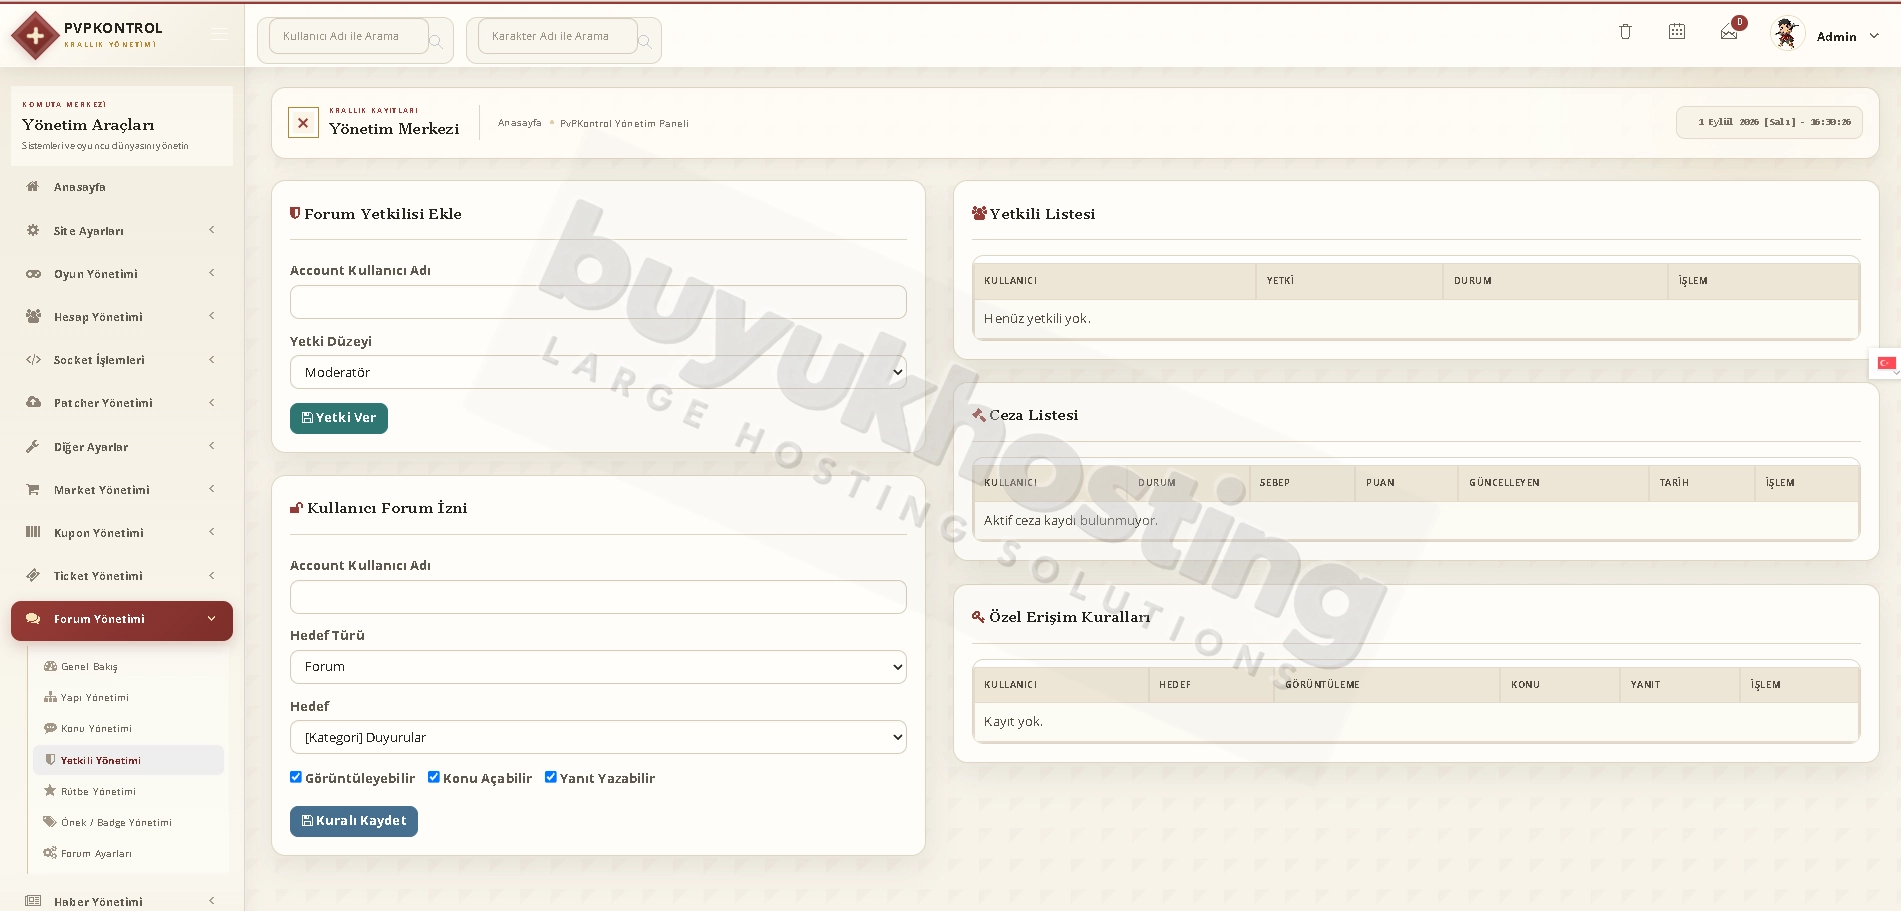Viewport: 1901px width, 911px height.
Task: Click the Kupon Yönetimi barcode icon
Action: (33, 532)
